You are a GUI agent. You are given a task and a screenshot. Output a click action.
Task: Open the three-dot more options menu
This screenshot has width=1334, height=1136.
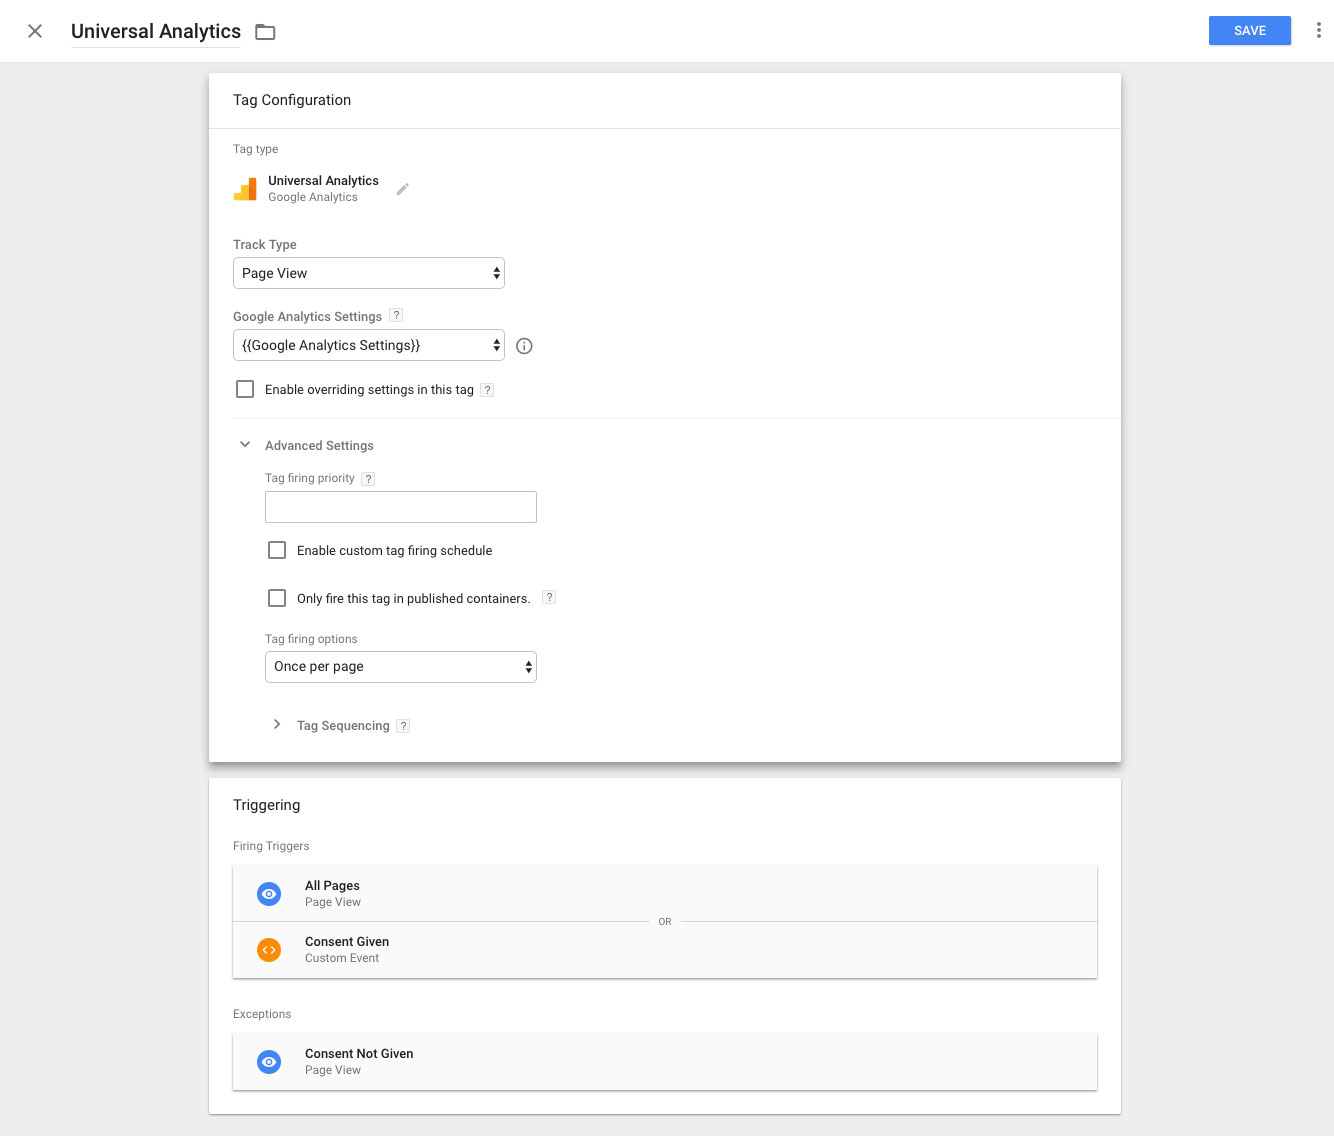[1318, 31]
